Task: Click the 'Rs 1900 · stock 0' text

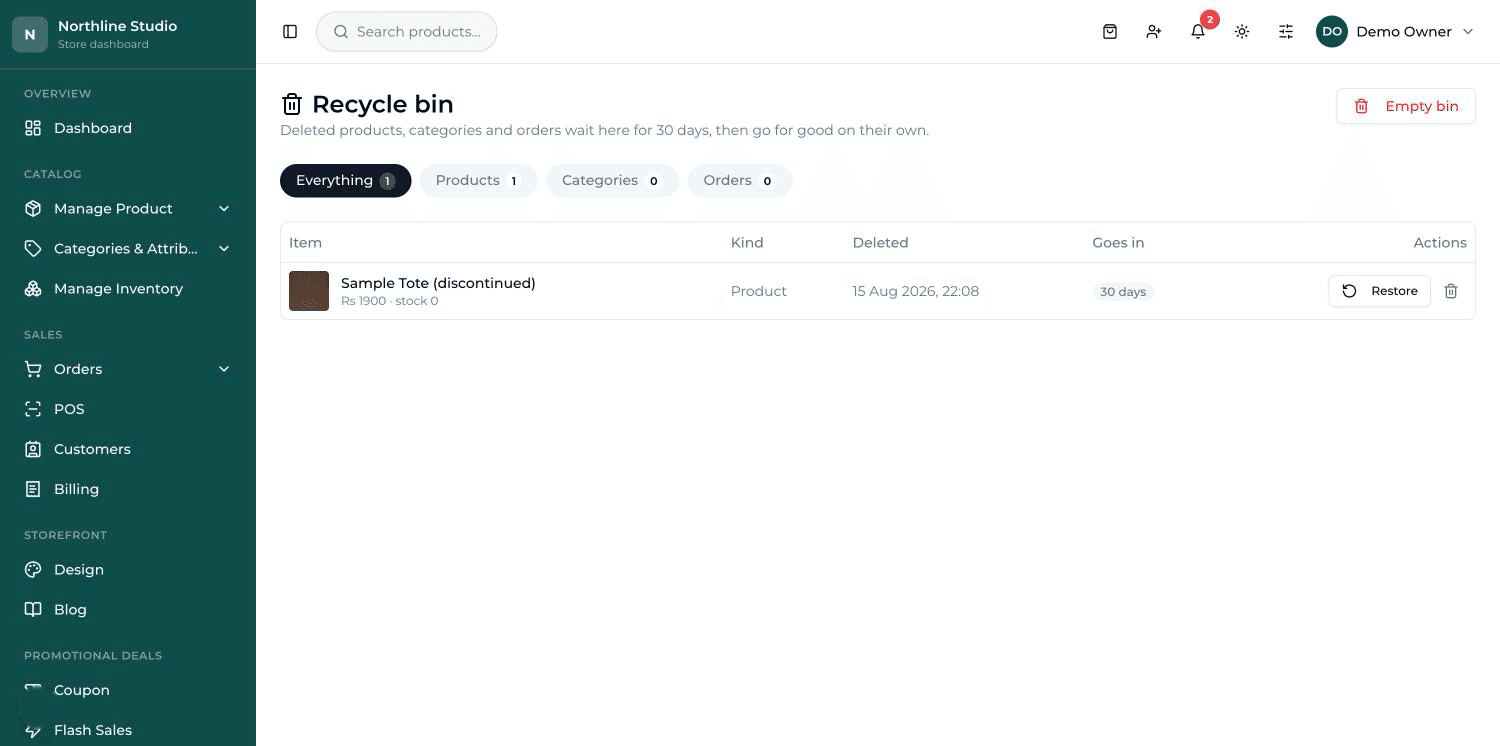Action: [390, 301]
